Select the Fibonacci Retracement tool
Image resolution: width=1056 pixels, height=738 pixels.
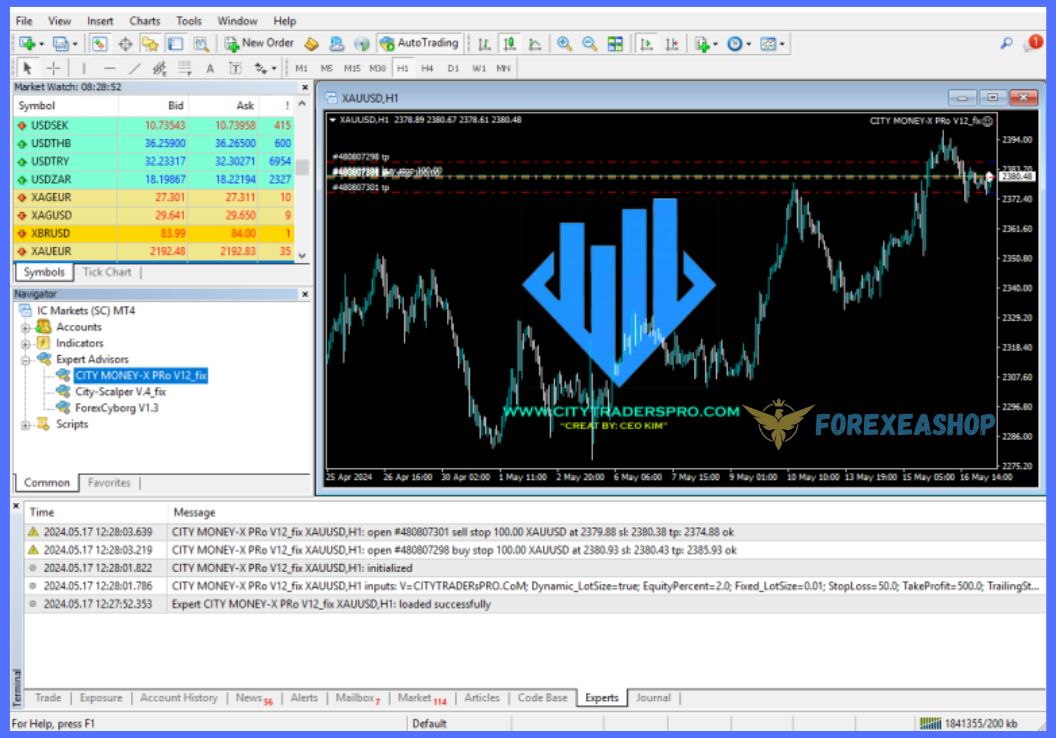click(x=185, y=68)
